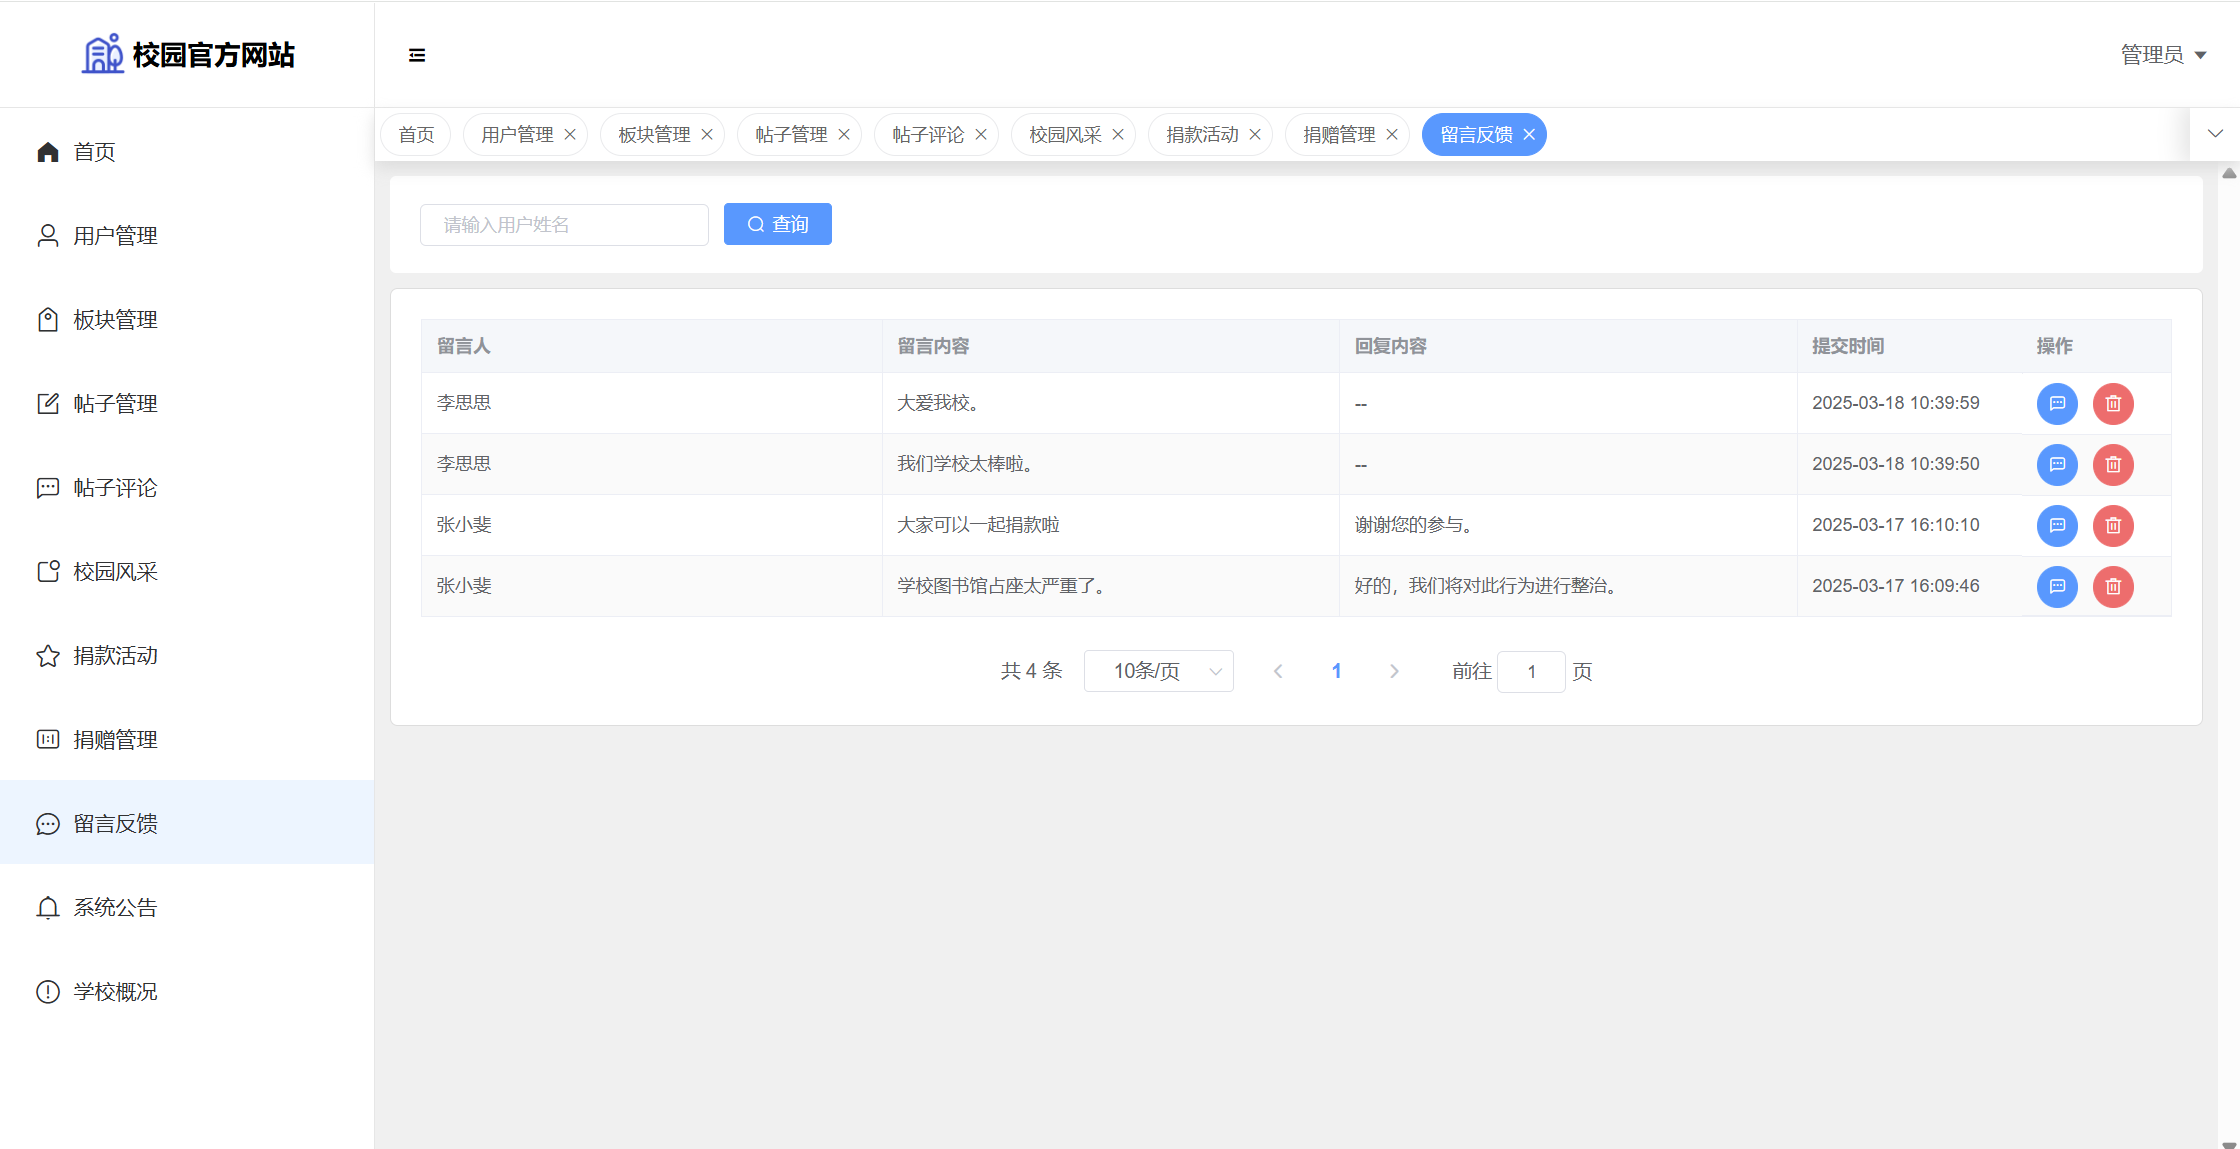Select page 1 in pagination
Image resolution: width=2240 pixels, height=1149 pixels.
point(1336,671)
